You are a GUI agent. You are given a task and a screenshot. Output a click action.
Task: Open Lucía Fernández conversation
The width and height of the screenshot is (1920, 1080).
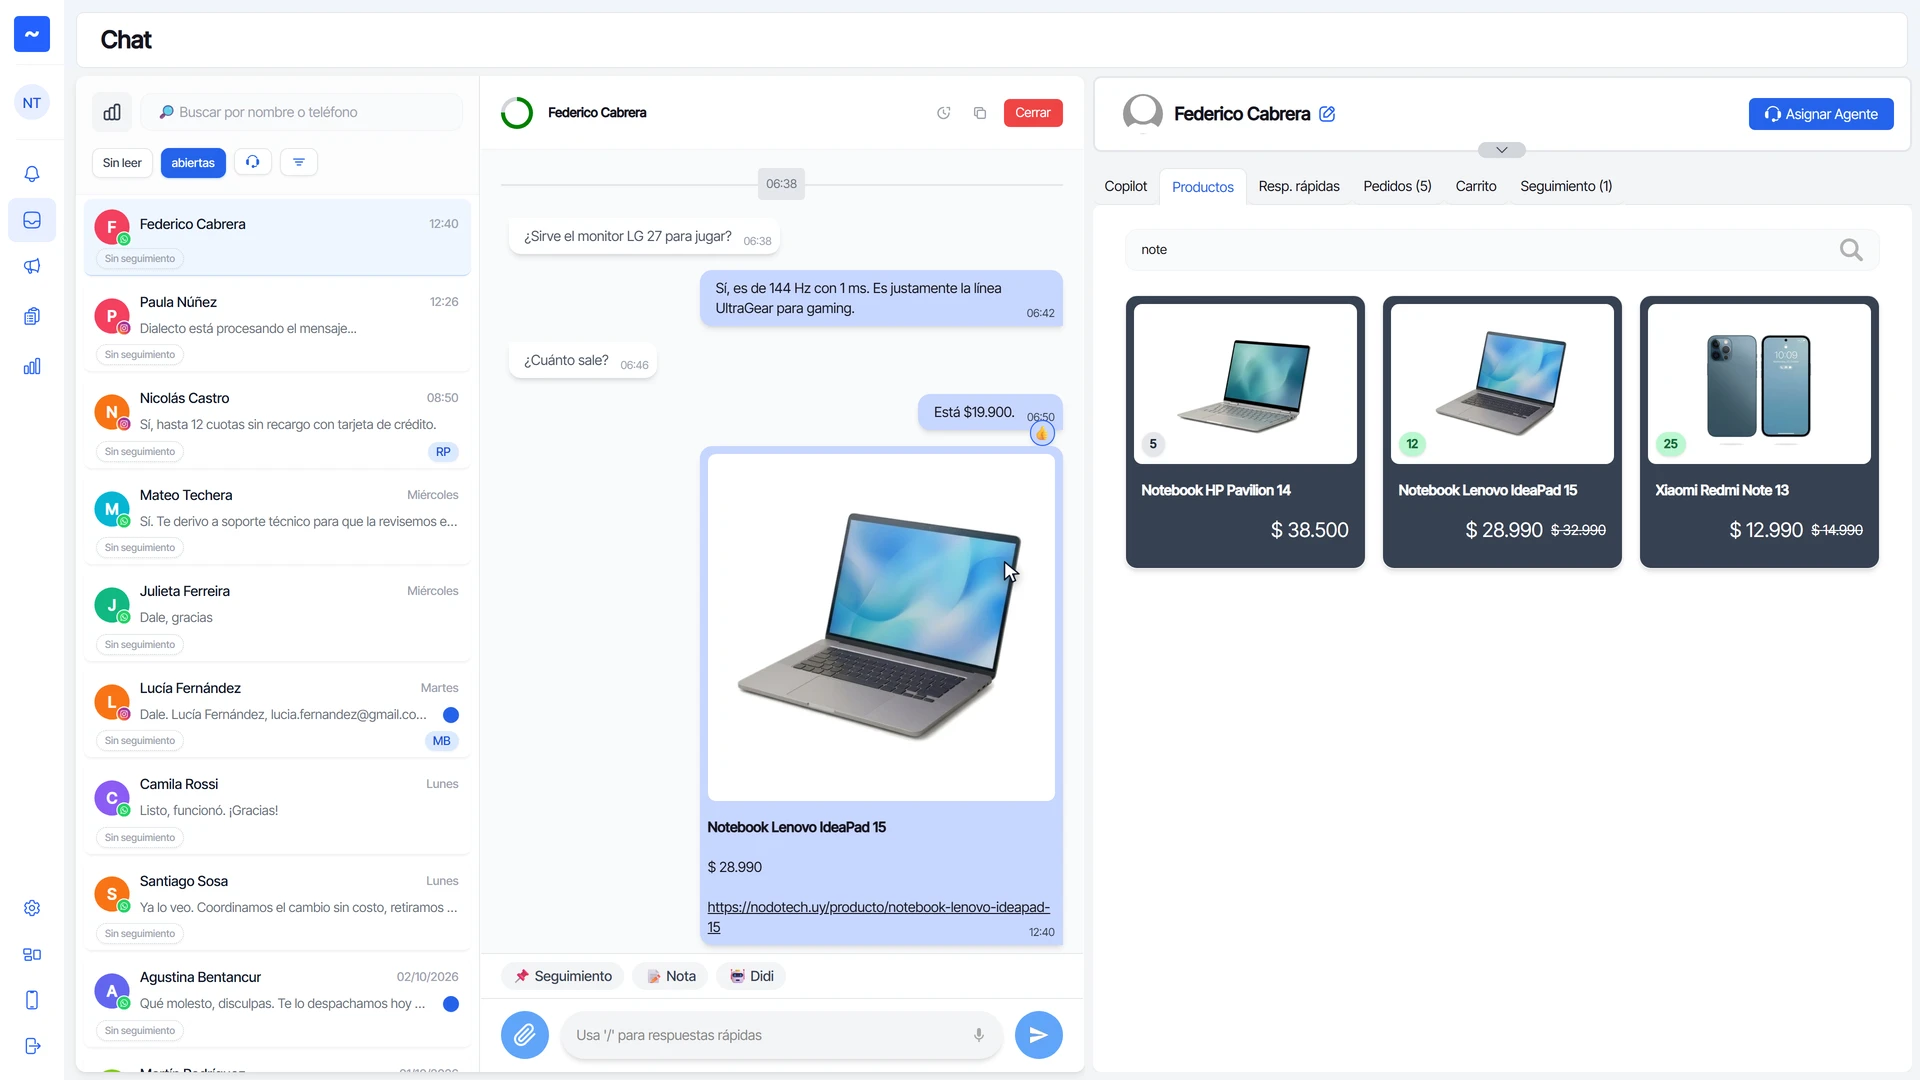tap(277, 714)
